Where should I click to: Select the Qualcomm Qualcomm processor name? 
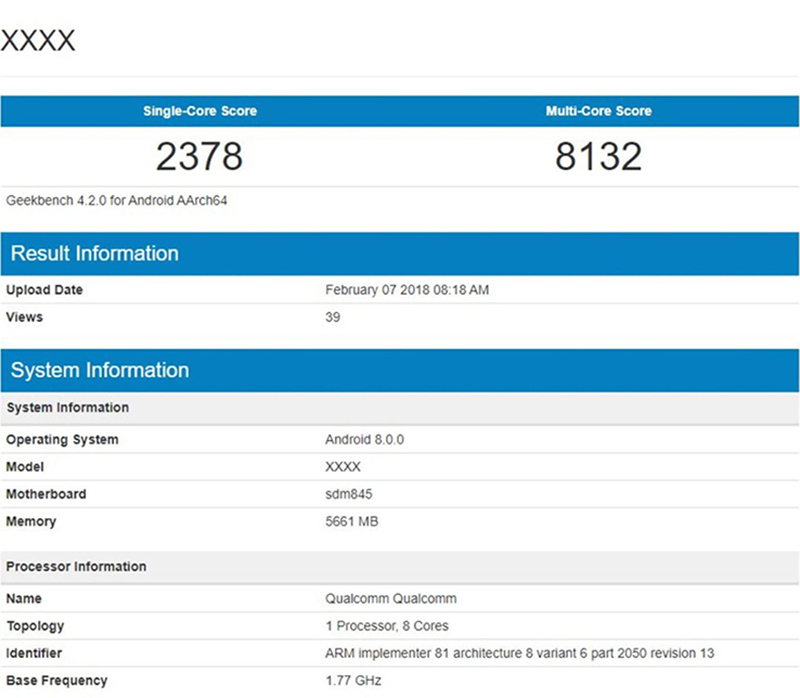(389, 598)
